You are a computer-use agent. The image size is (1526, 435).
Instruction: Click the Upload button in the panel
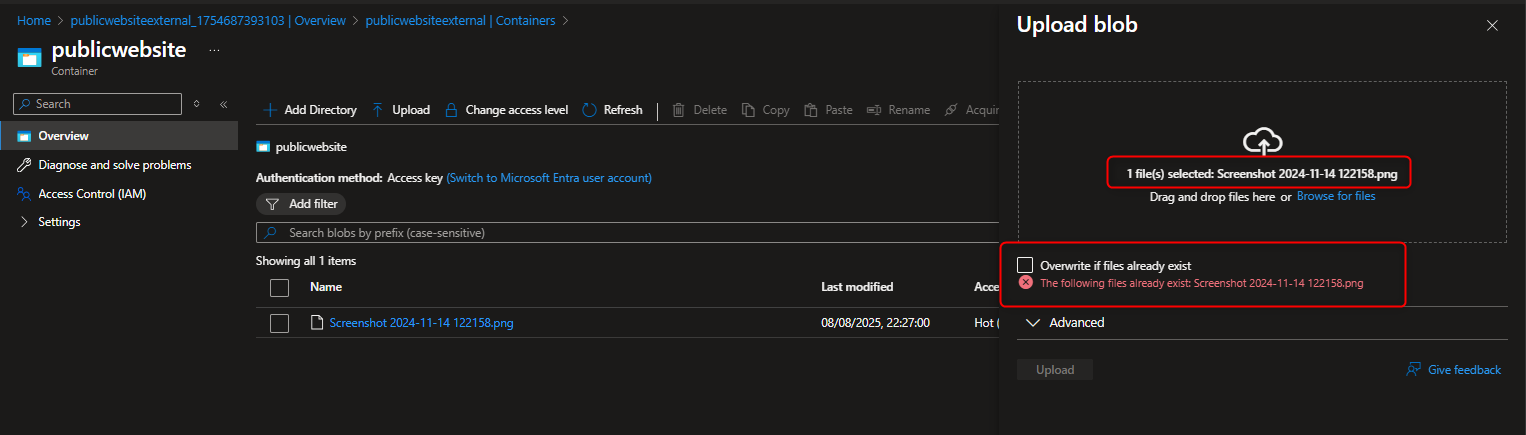(1055, 370)
